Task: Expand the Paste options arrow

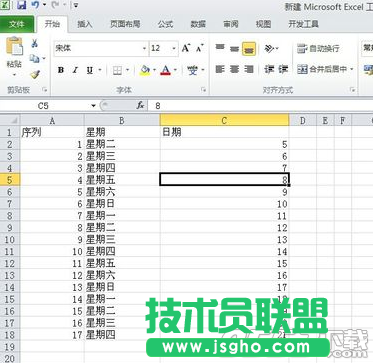Action: tap(14, 74)
